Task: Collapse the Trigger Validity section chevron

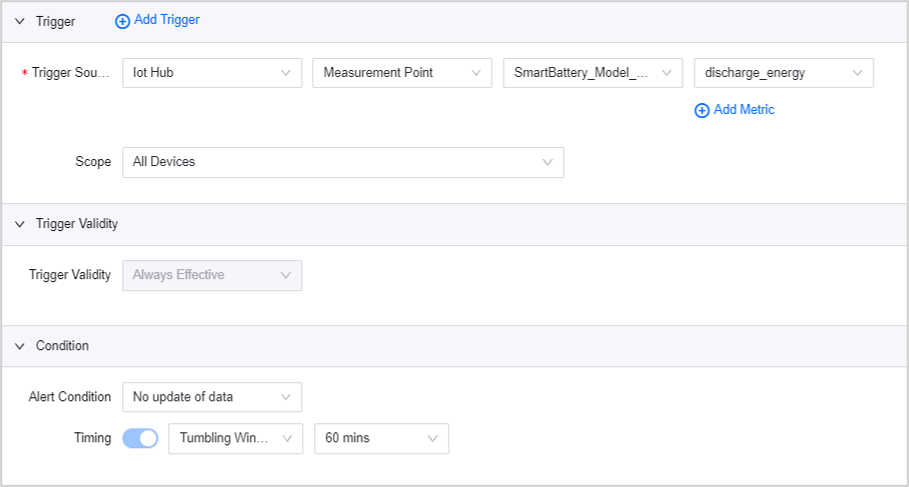Action: (19, 224)
